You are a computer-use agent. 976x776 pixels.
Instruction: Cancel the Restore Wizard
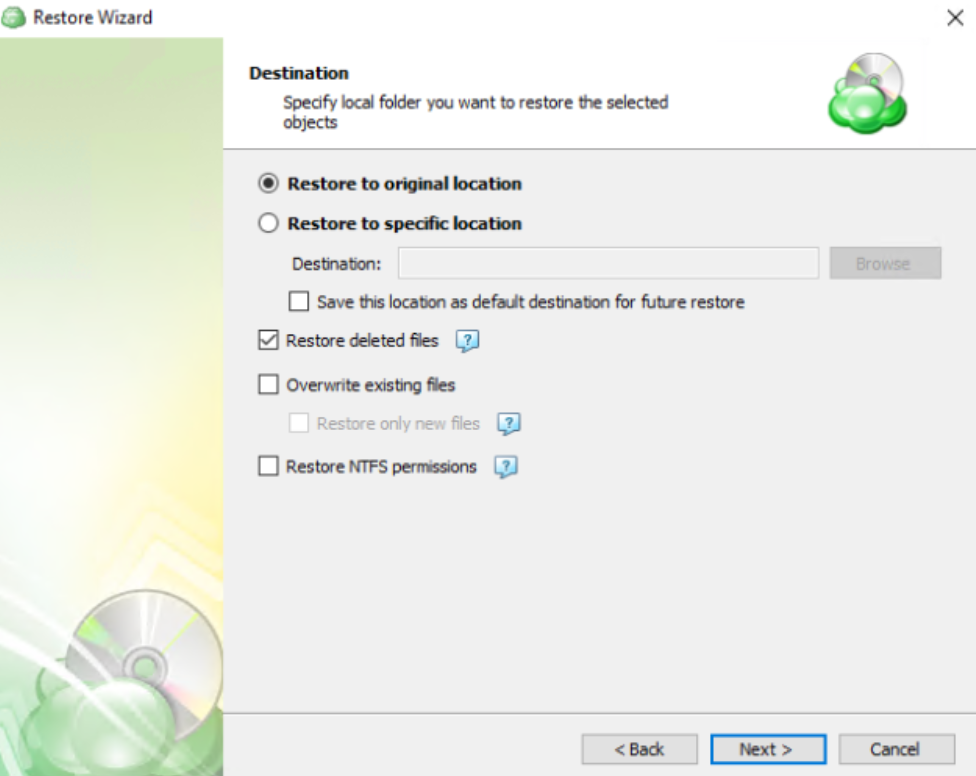point(896,749)
